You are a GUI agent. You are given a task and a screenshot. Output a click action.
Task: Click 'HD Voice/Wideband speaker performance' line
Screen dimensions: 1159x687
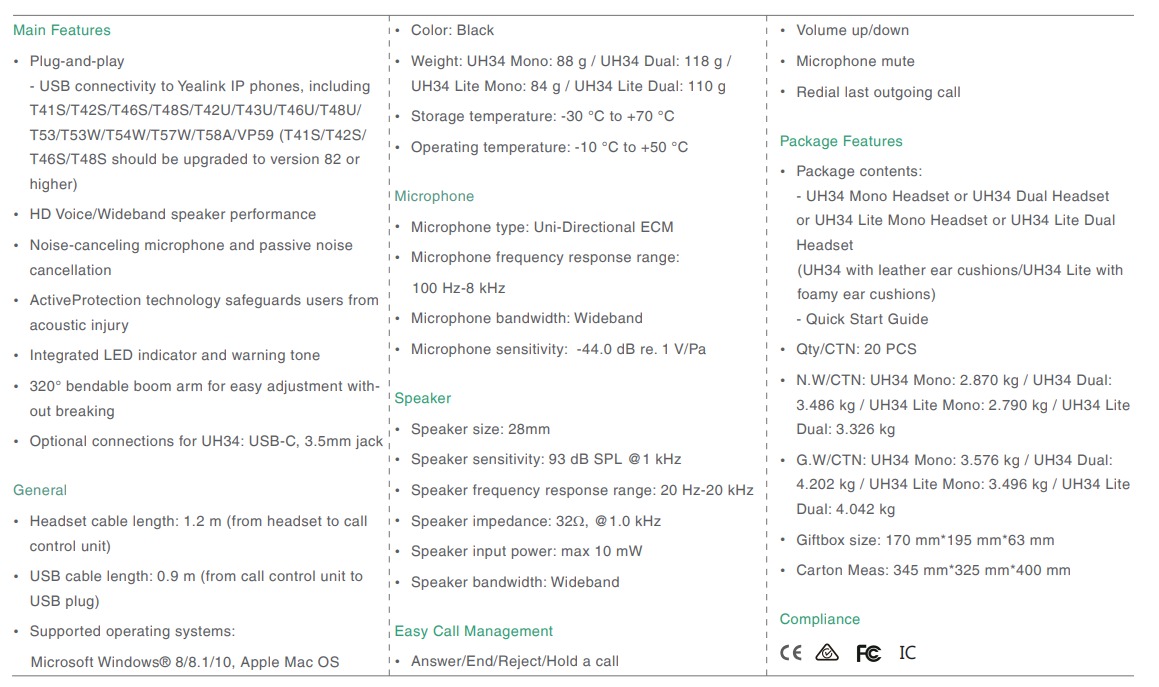pyautogui.click(x=172, y=214)
